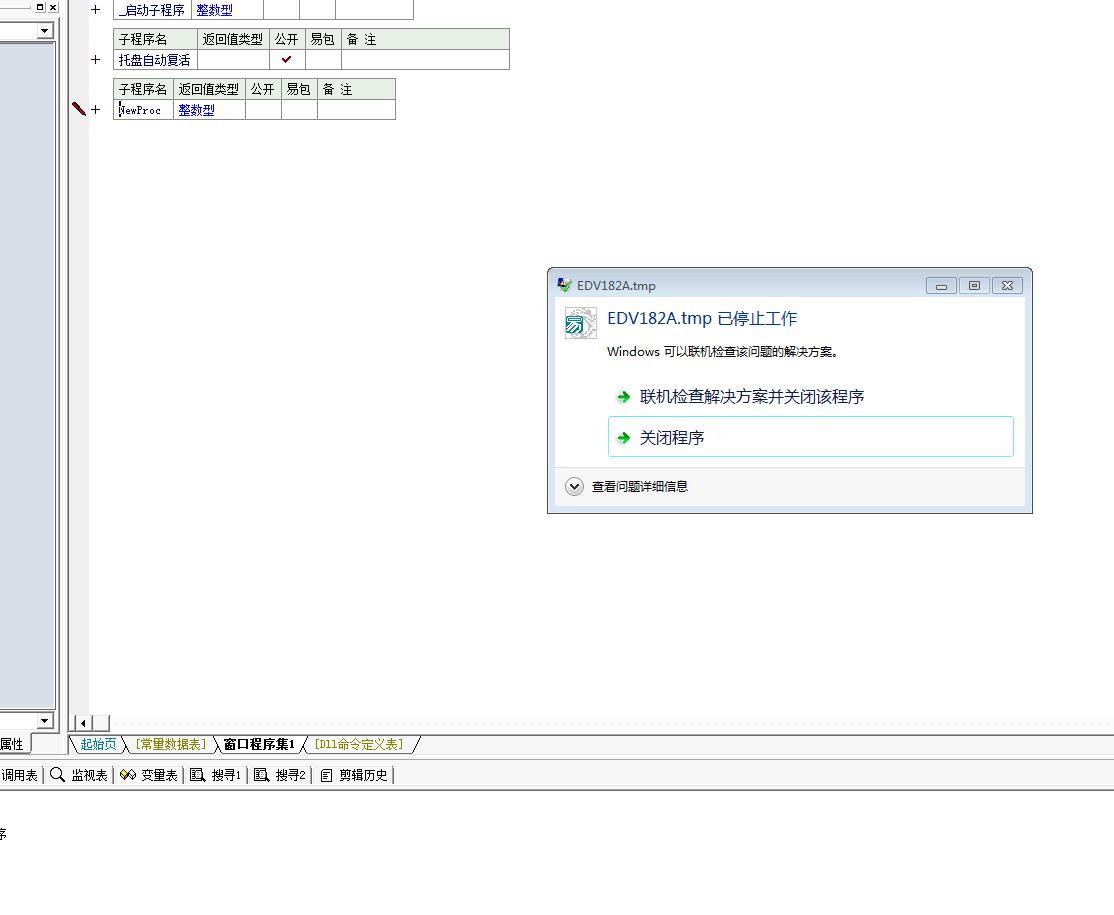Choose 关闭程序 in the crash dialog
This screenshot has height=915, width=1114.
[x=811, y=436]
